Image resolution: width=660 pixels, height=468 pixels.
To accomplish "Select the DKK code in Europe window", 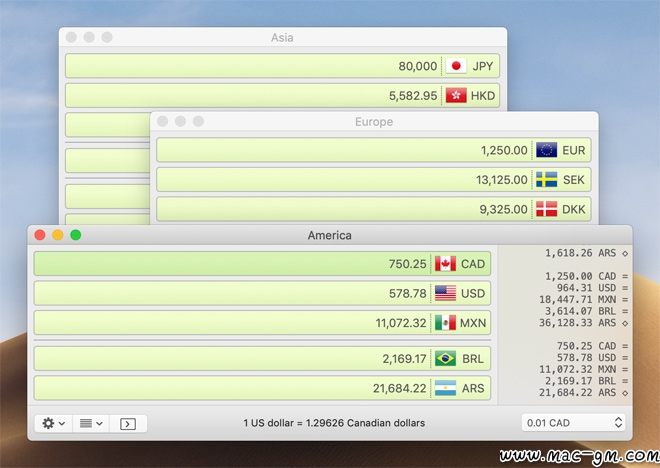I will click(574, 209).
